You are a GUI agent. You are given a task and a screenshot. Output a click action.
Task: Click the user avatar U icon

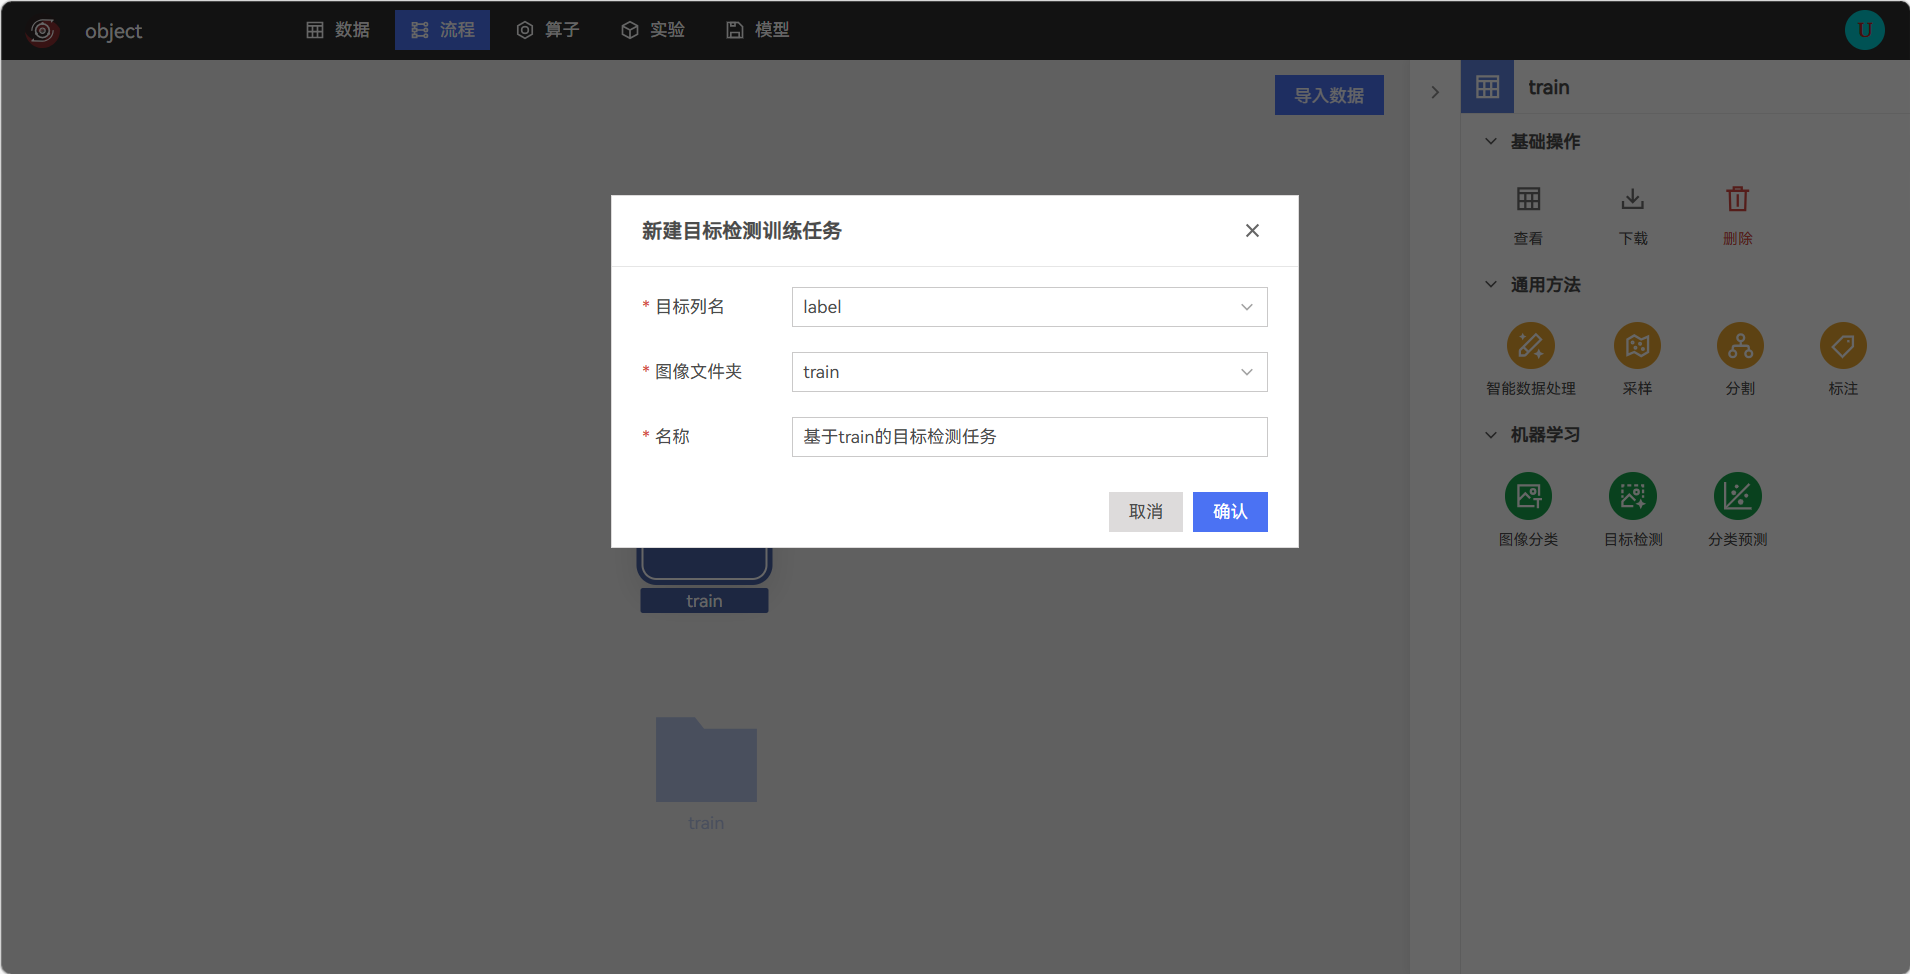pyautogui.click(x=1864, y=30)
